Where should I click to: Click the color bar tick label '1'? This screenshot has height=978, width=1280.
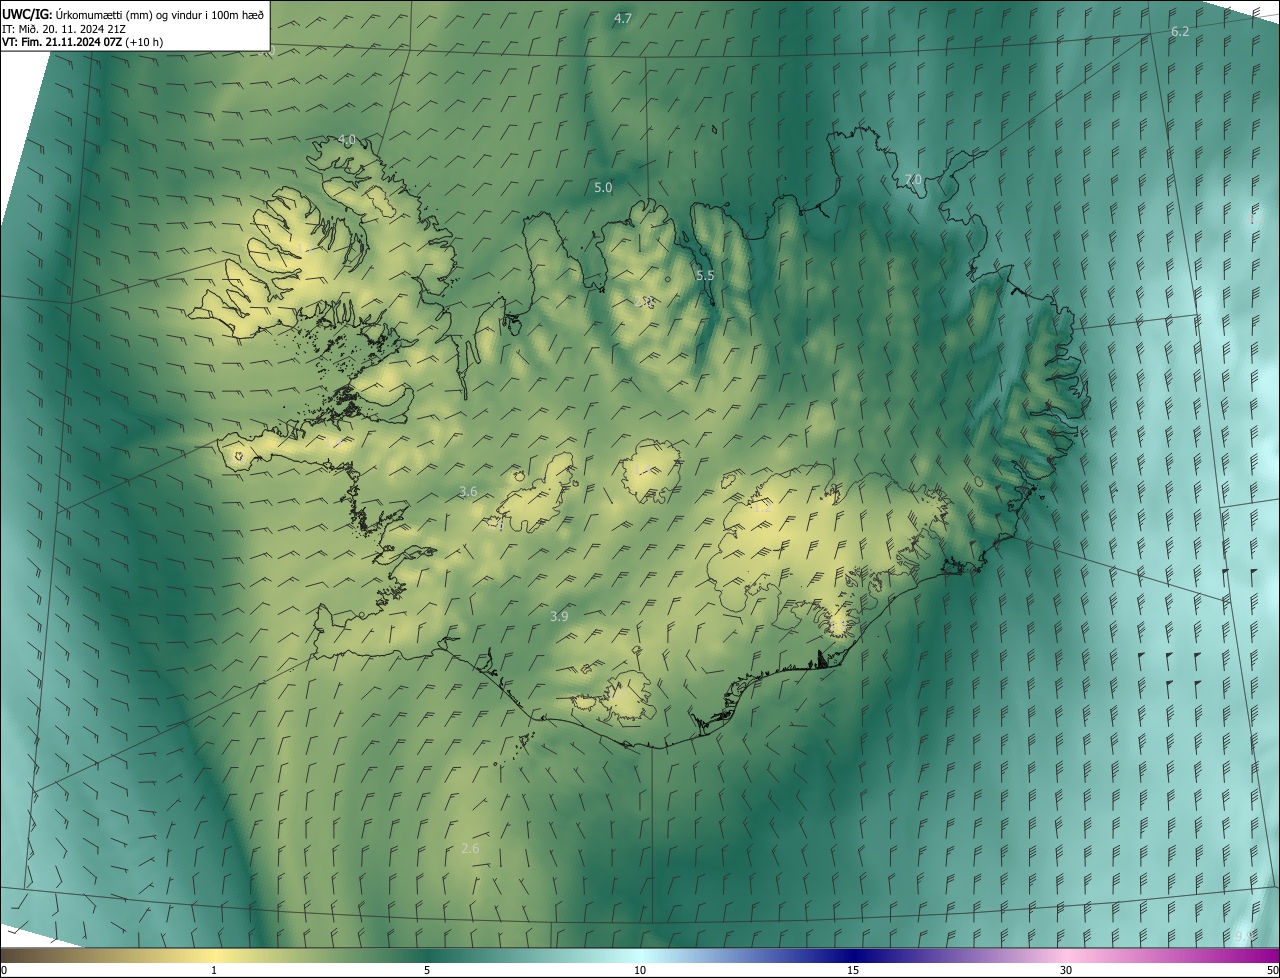click(x=214, y=971)
